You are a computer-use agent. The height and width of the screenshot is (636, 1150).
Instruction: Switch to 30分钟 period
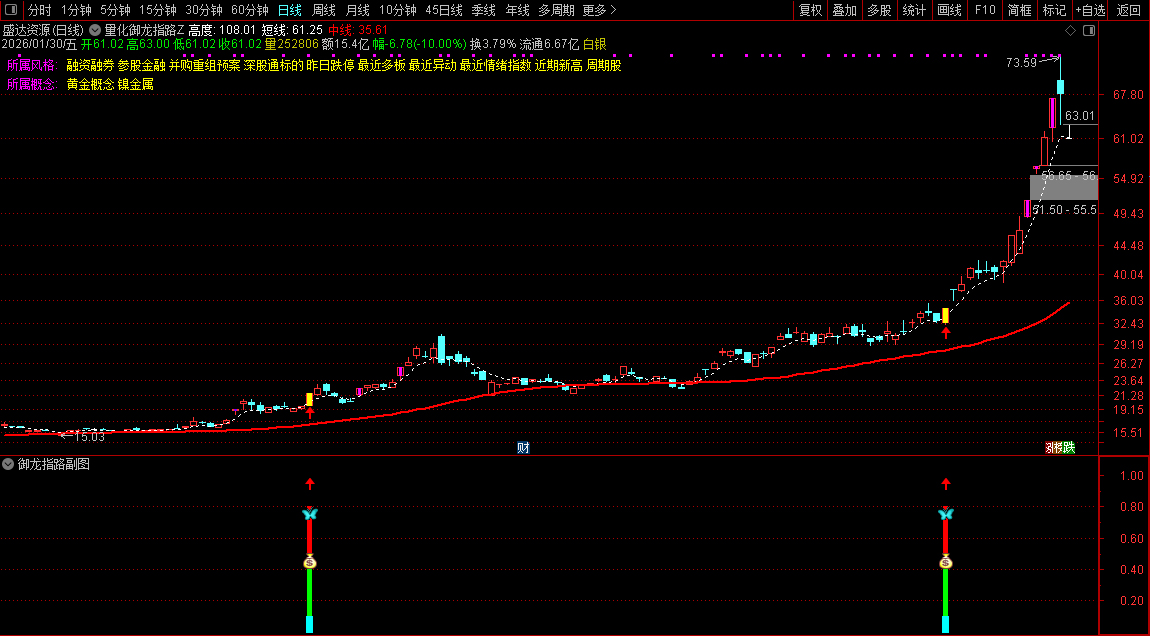click(204, 10)
